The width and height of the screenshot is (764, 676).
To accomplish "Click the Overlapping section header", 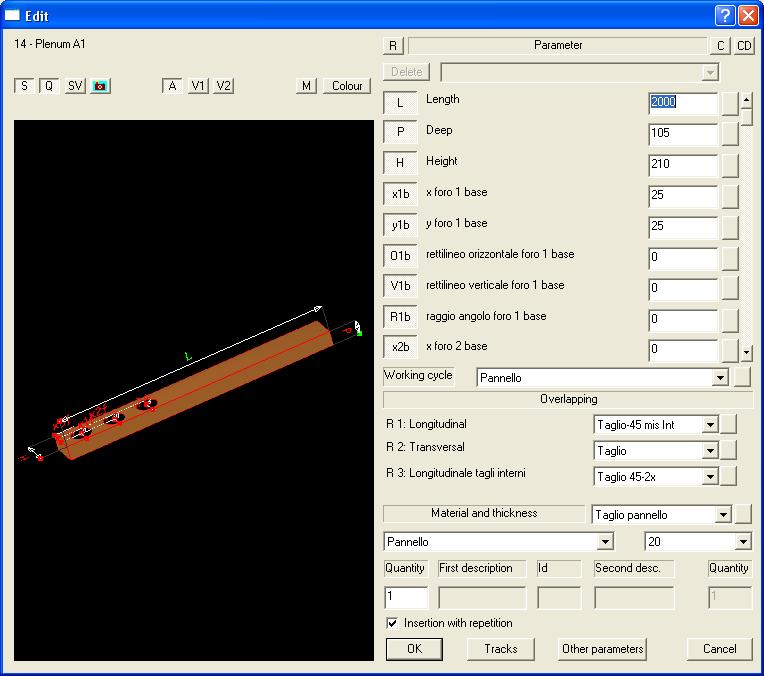I will point(569,399).
